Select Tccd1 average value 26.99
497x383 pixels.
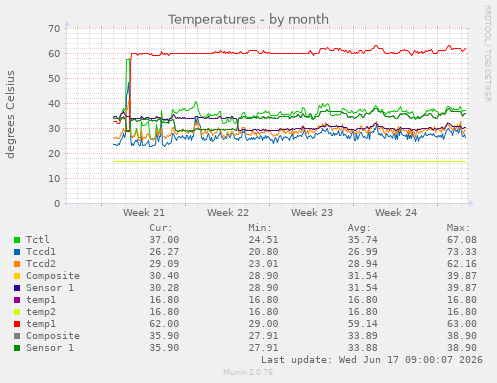coord(363,252)
